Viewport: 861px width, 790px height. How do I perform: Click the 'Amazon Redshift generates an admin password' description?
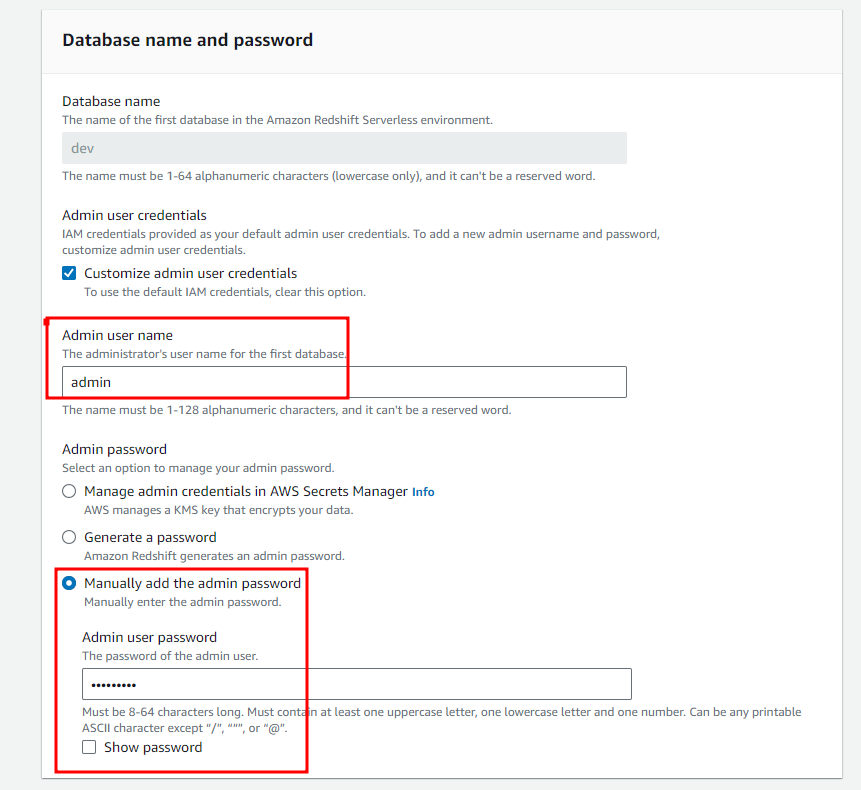[214, 556]
